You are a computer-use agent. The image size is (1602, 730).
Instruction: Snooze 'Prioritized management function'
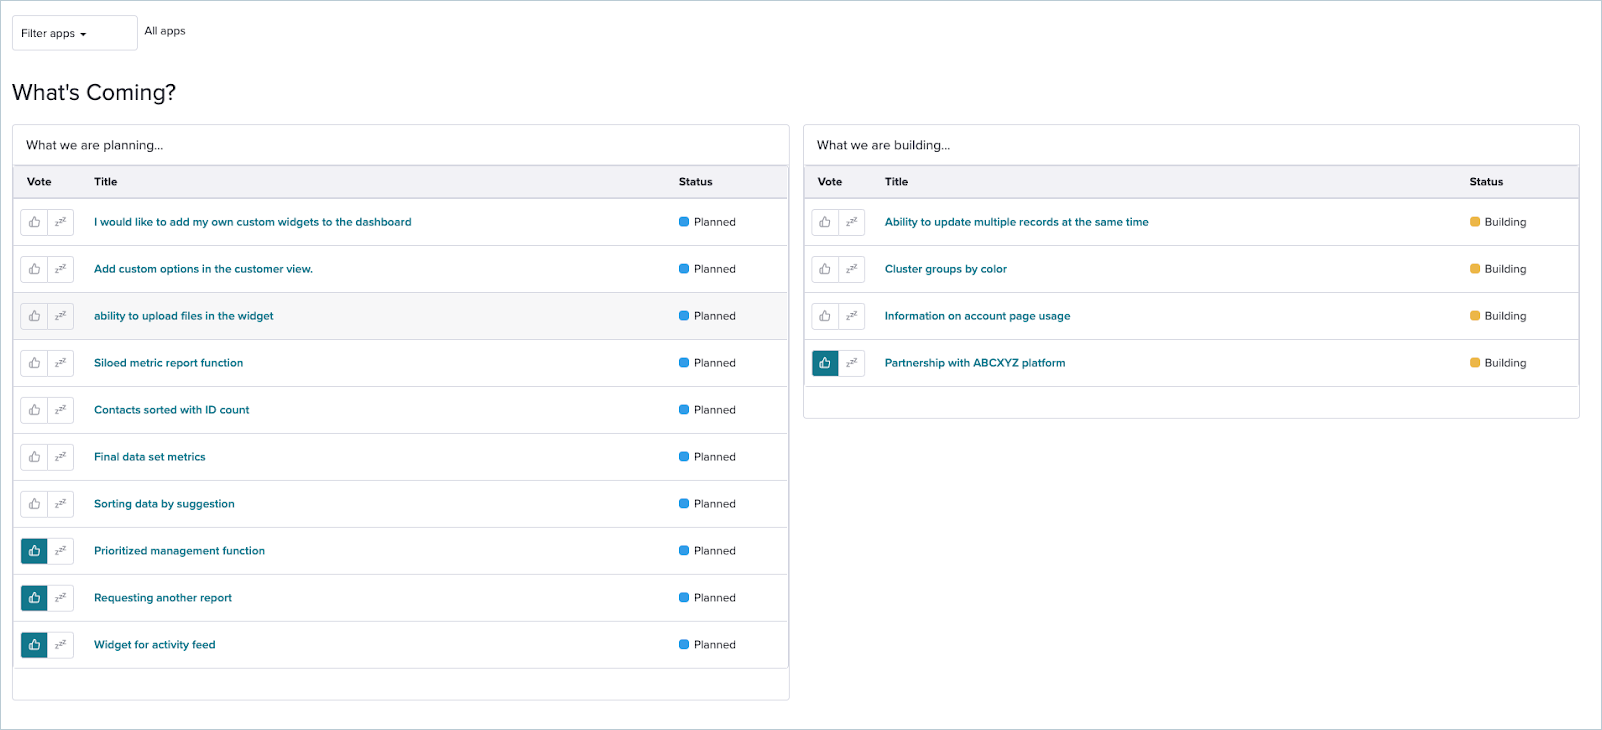(x=60, y=551)
